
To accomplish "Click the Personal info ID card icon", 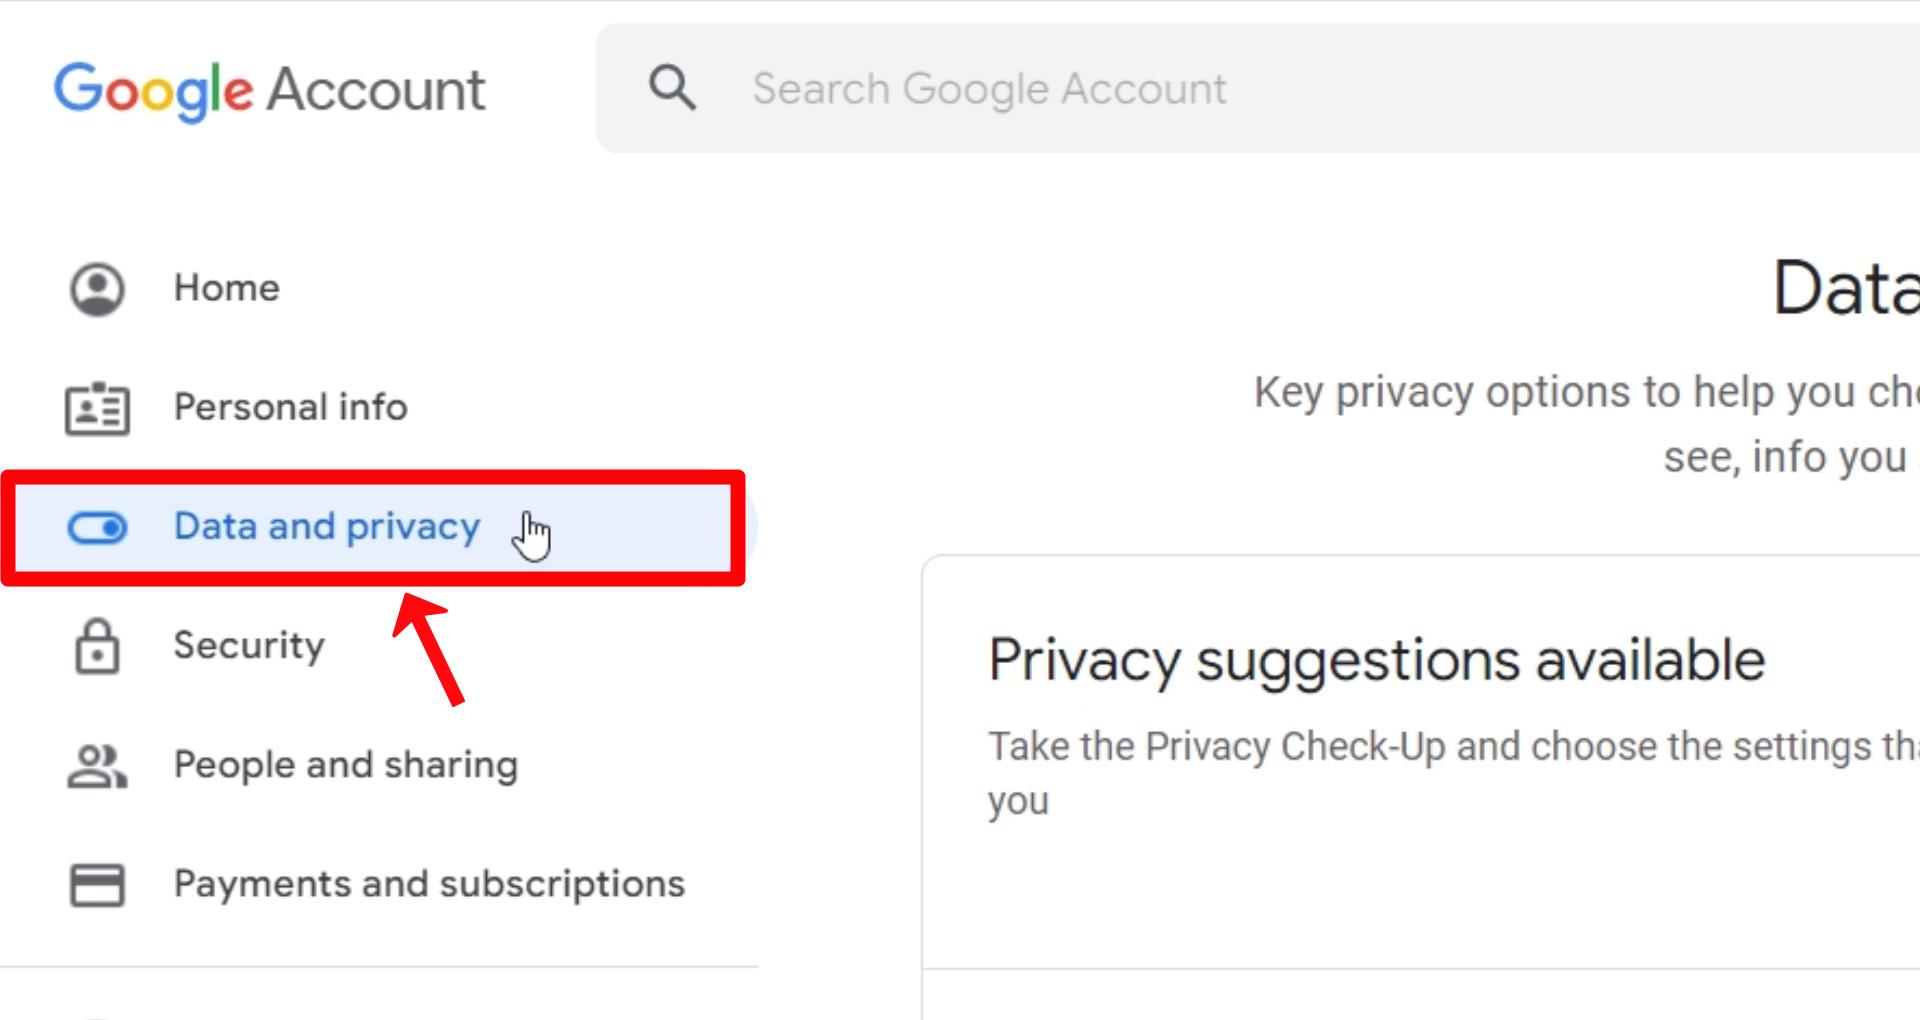I will tap(97, 408).
